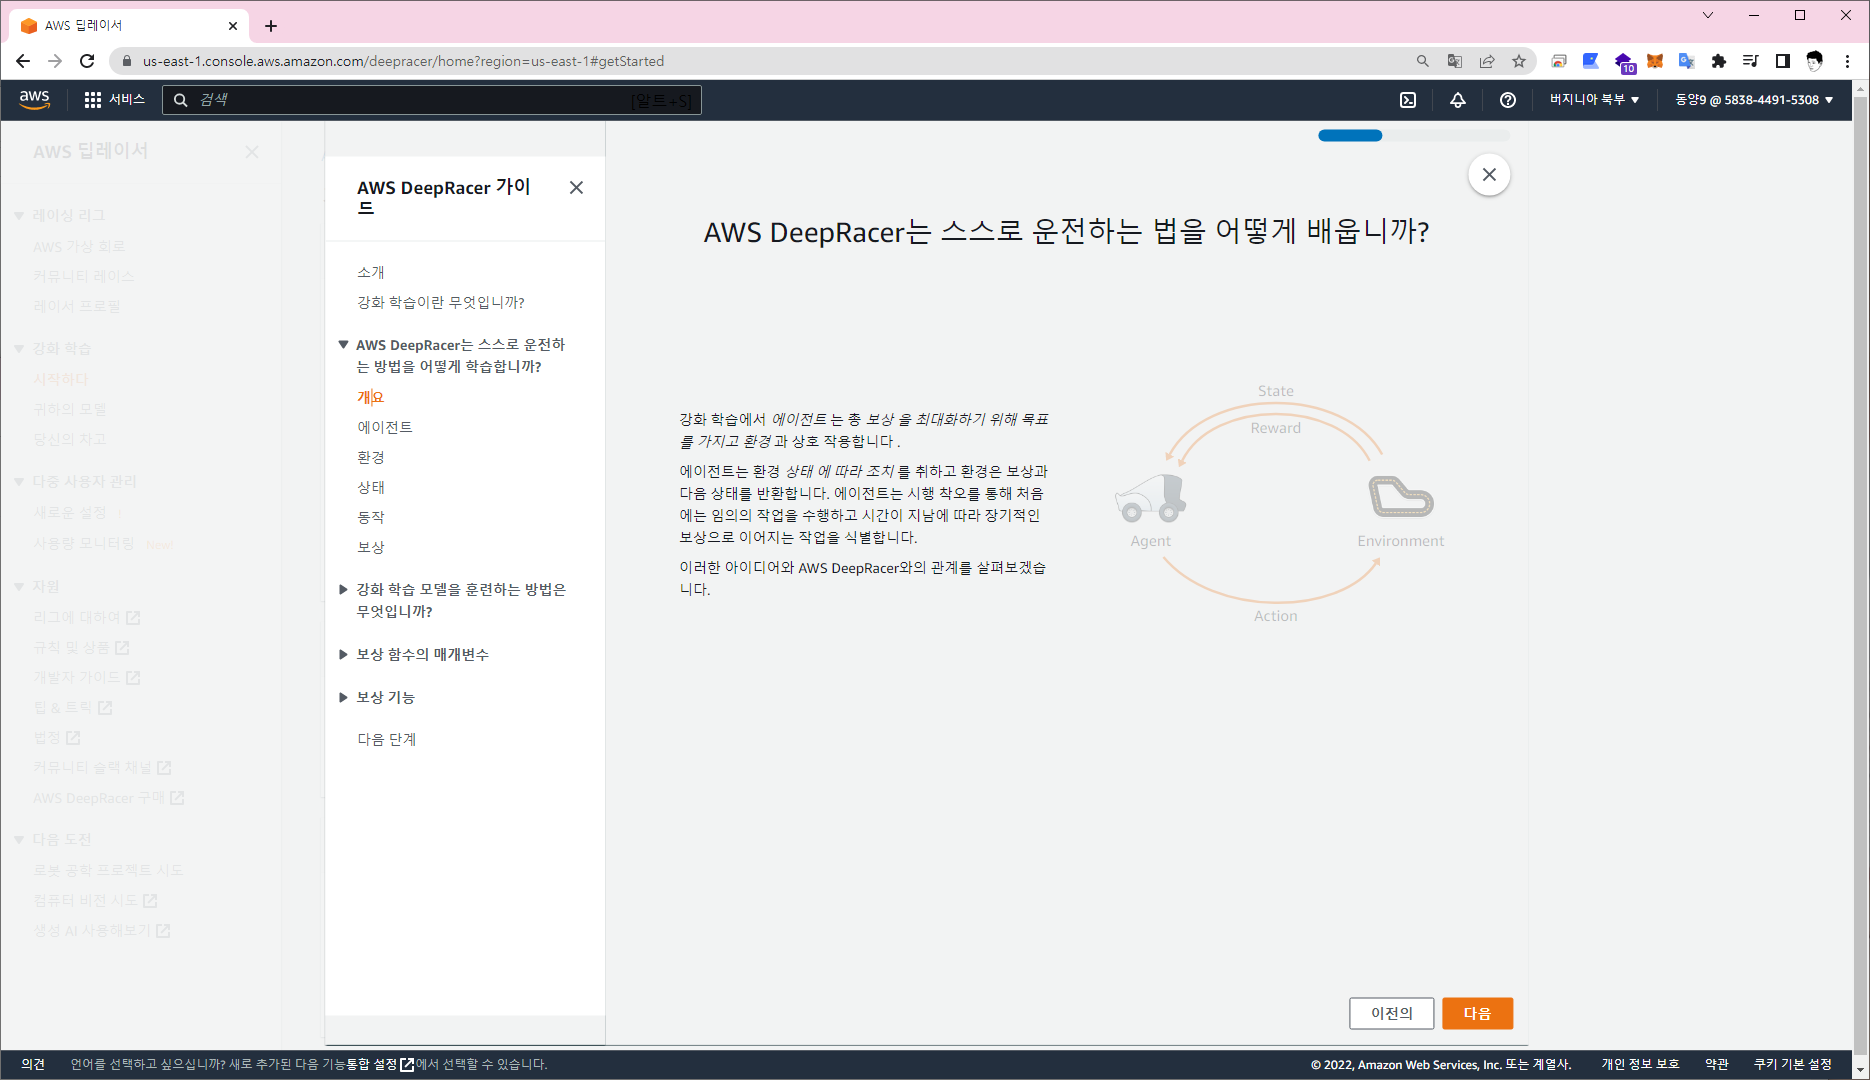This screenshot has height=1080, width=1870.
Task: Open the tab search chevron
Action: tap(1708, 15)
